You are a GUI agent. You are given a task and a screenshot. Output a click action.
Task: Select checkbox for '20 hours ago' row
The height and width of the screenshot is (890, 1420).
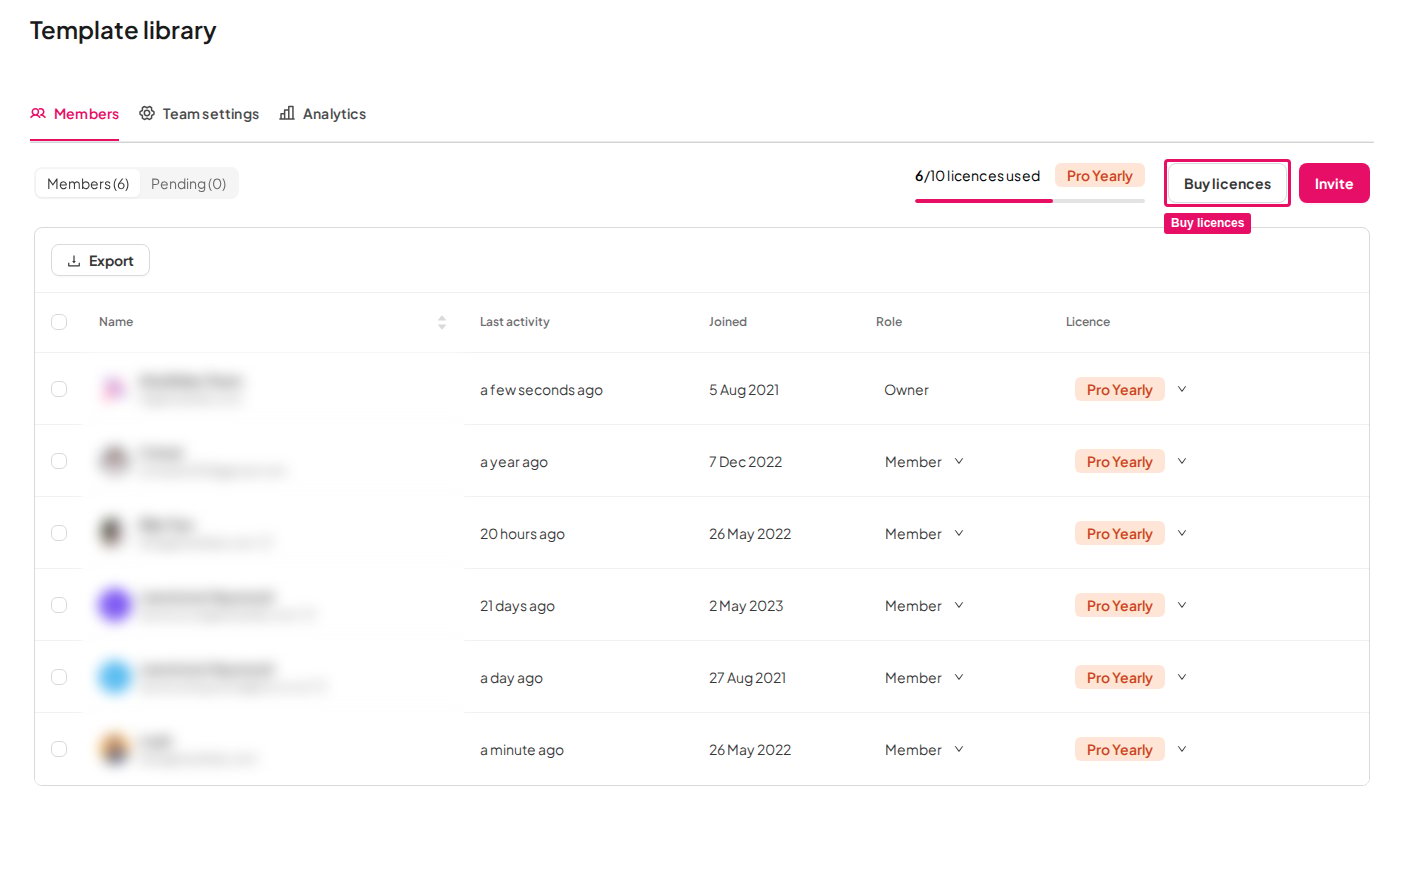click(59, 533)
